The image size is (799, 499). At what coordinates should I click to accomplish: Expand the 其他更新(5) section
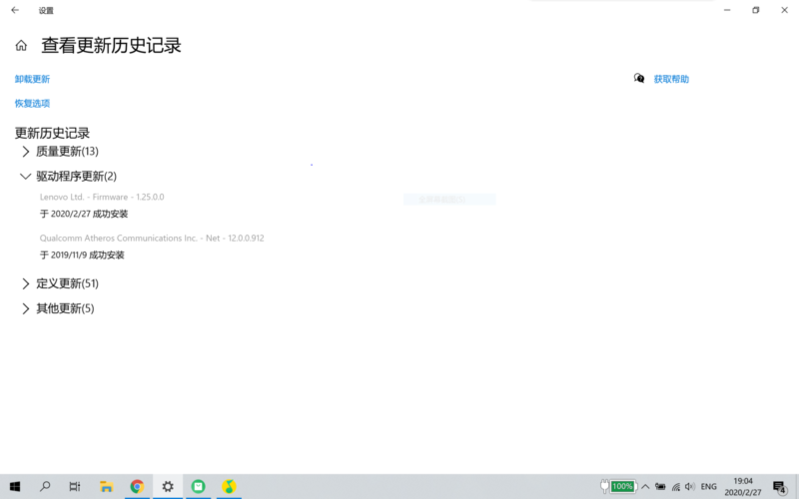coord(26,309)
